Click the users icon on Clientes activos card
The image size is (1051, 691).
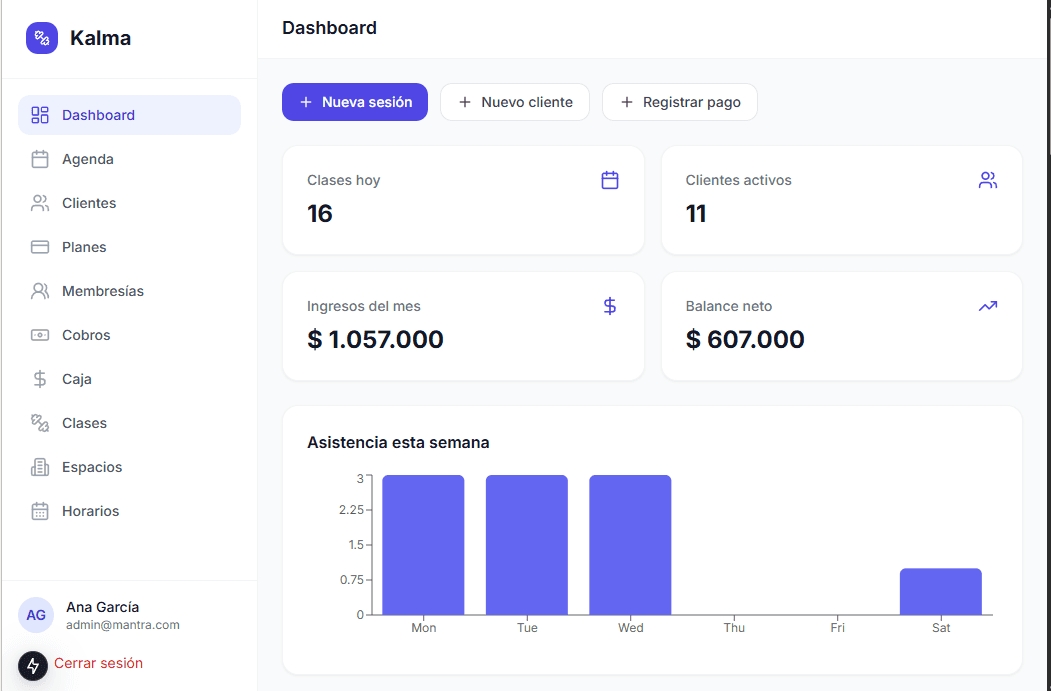point(988,180)
